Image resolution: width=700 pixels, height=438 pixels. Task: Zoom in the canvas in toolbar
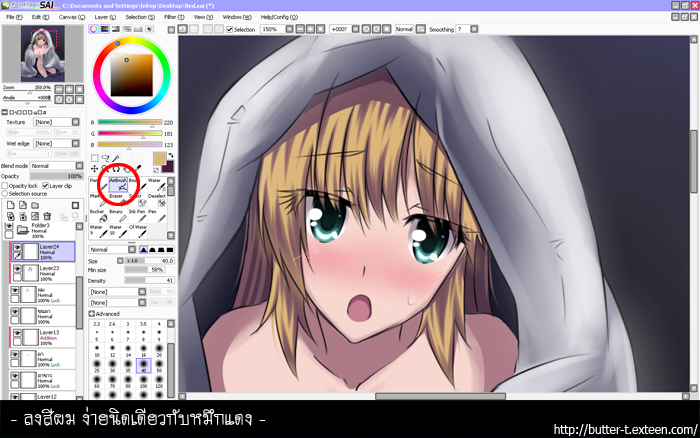click(310, 29)
